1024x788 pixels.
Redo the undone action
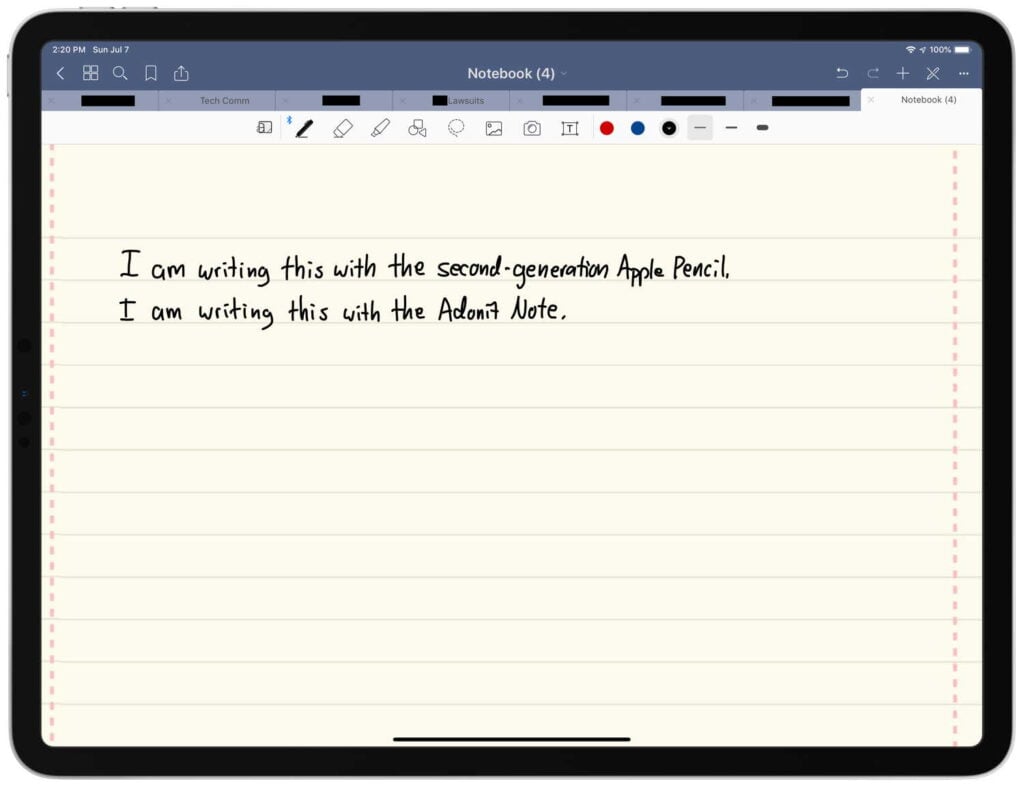(872, 73)
